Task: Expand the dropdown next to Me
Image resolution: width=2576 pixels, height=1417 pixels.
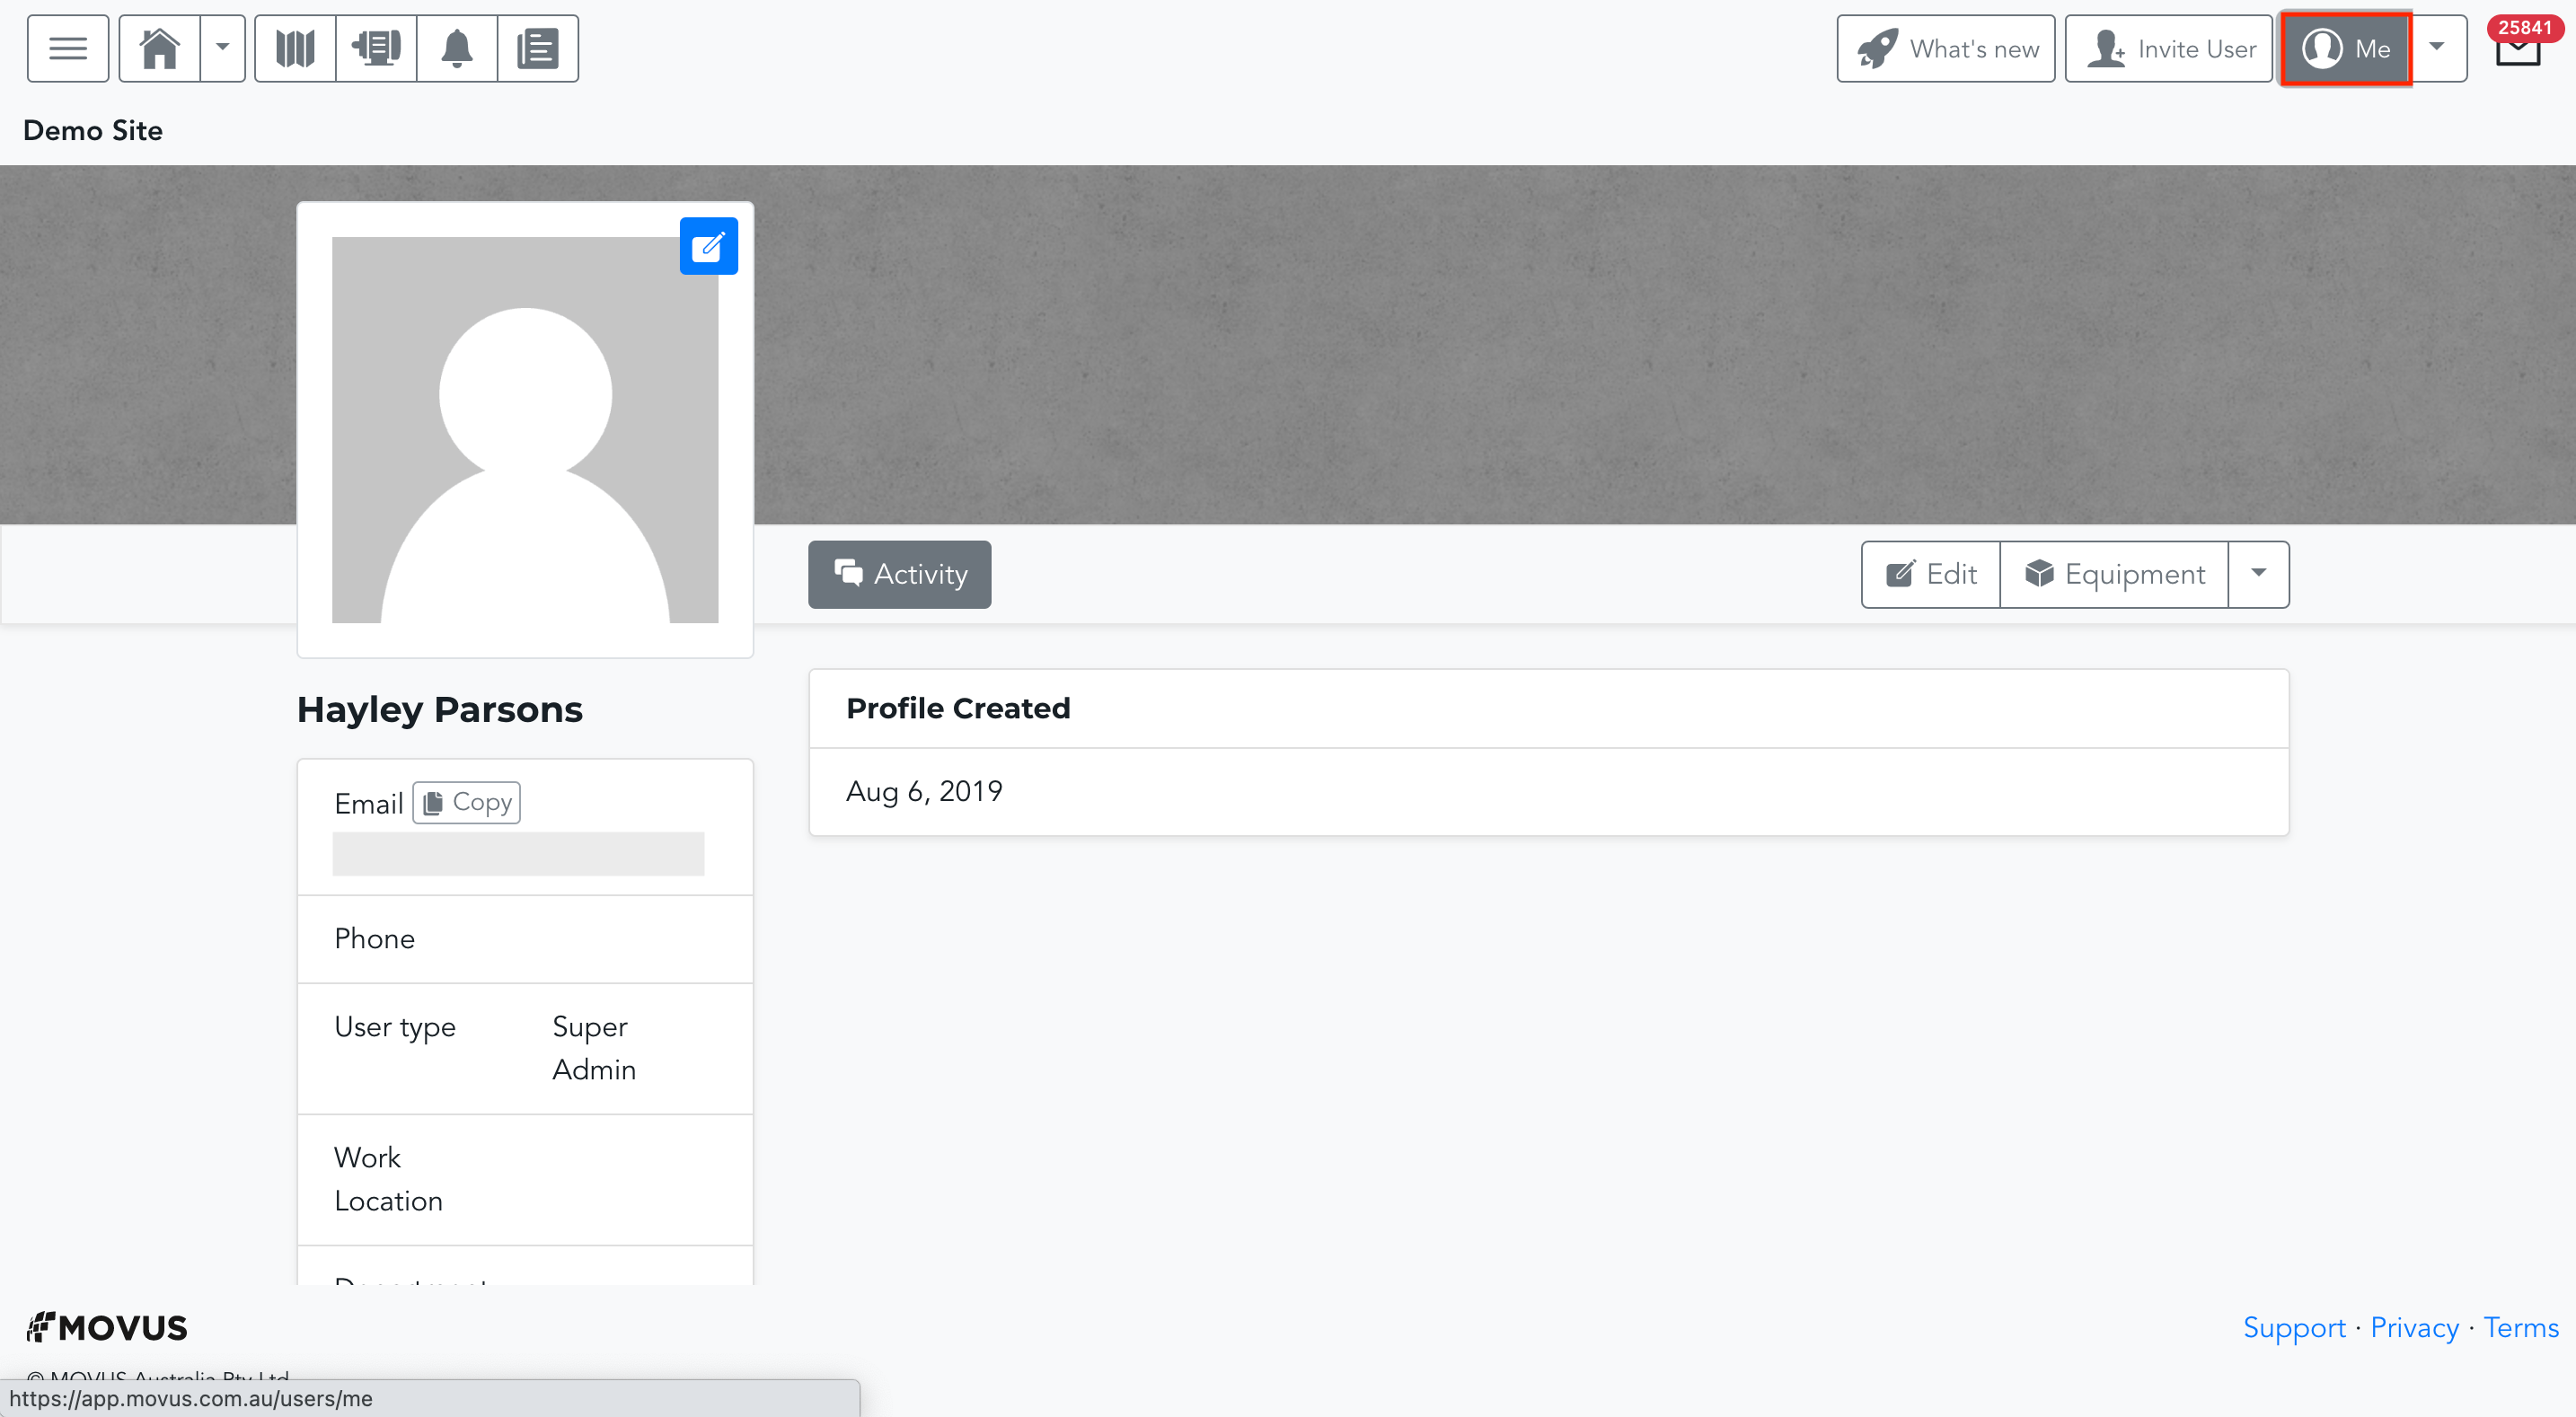Action: click(x=2437, y=48)
